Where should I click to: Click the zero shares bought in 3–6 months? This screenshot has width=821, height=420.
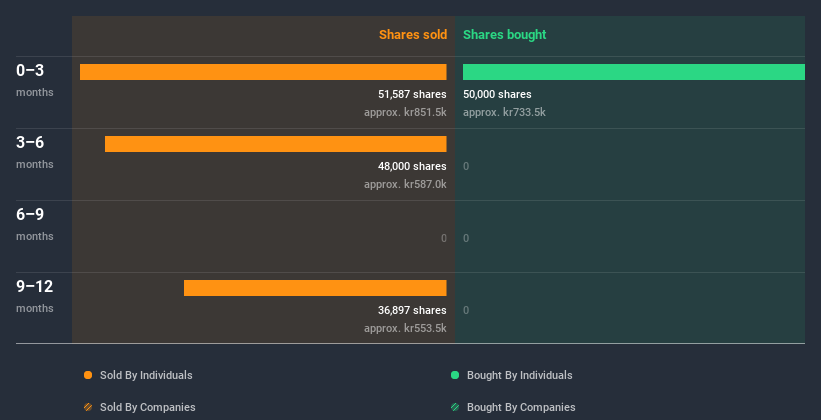(x=466, y=166)
